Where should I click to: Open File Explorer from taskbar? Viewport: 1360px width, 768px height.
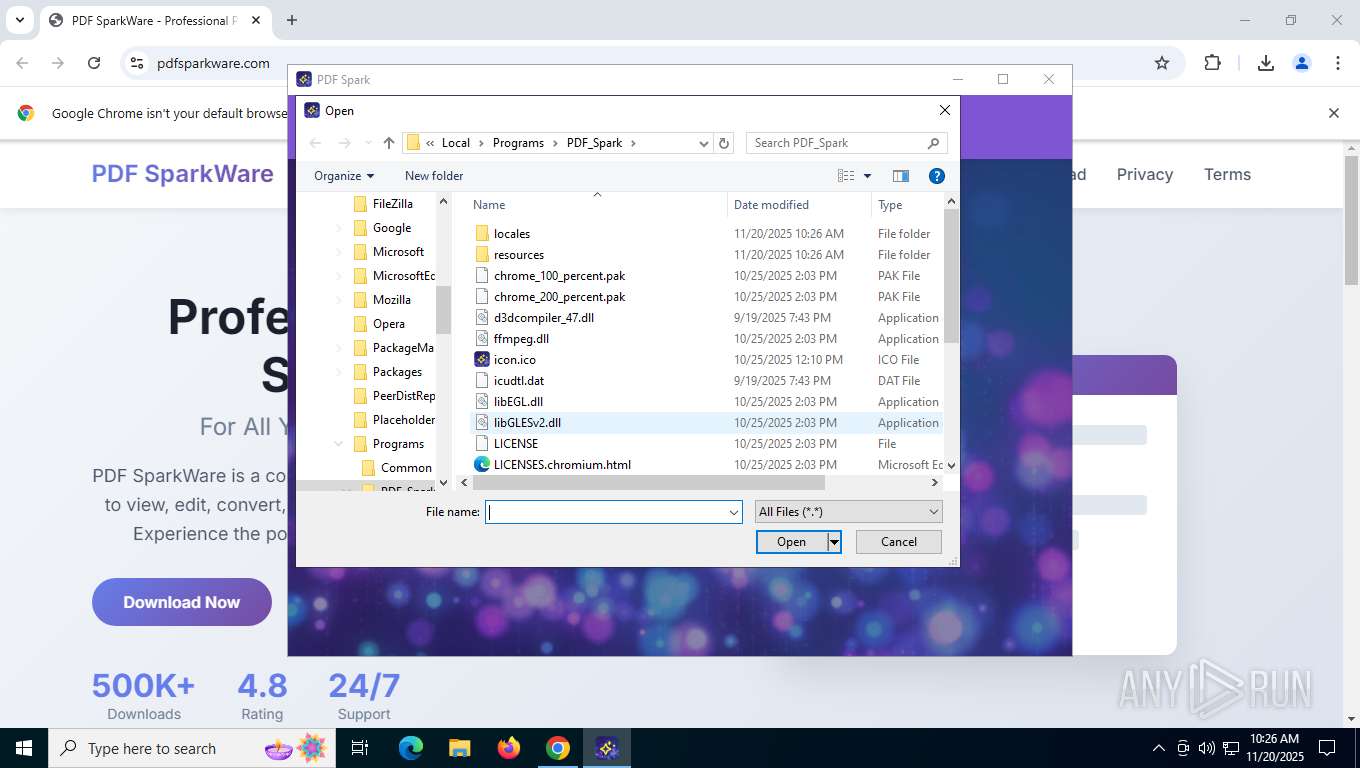(459, 748)
